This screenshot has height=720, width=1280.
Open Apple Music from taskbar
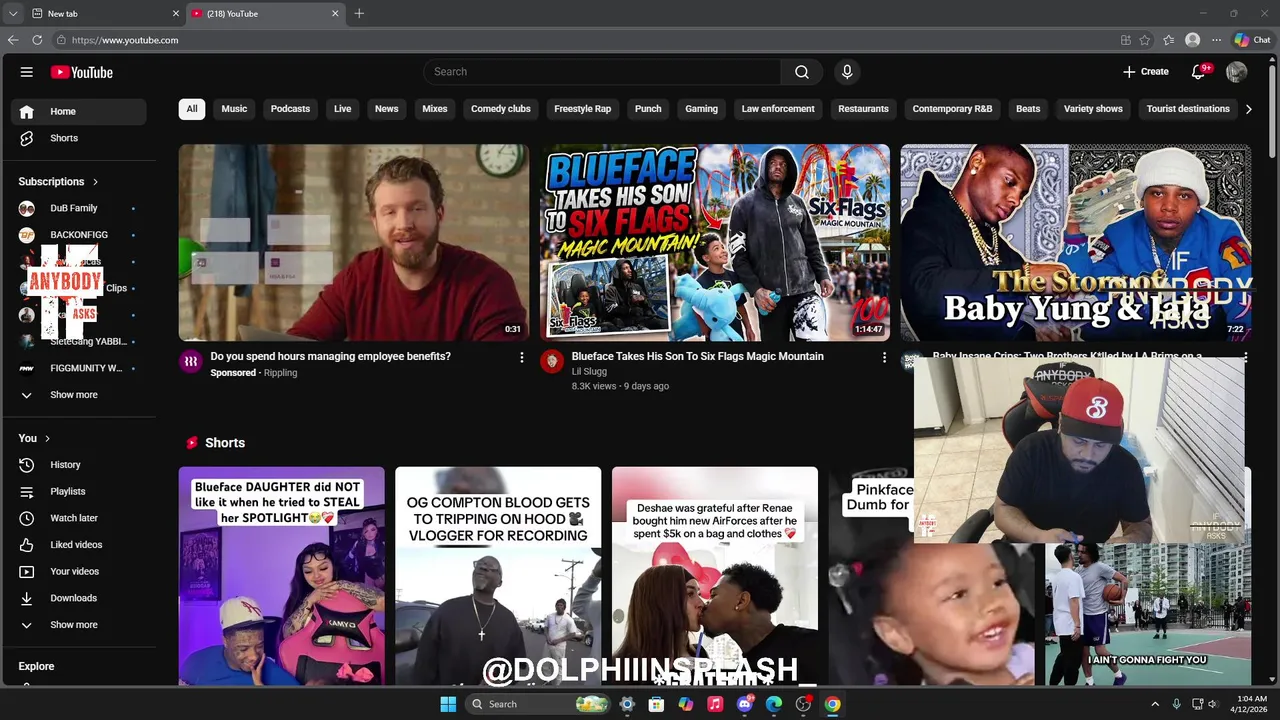point(715,704)
